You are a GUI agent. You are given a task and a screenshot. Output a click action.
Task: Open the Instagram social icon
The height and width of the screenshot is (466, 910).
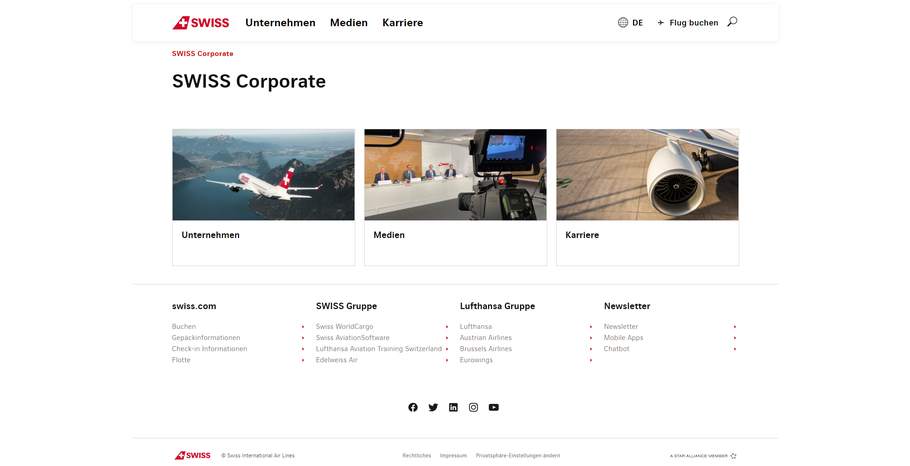pos(474,407)
